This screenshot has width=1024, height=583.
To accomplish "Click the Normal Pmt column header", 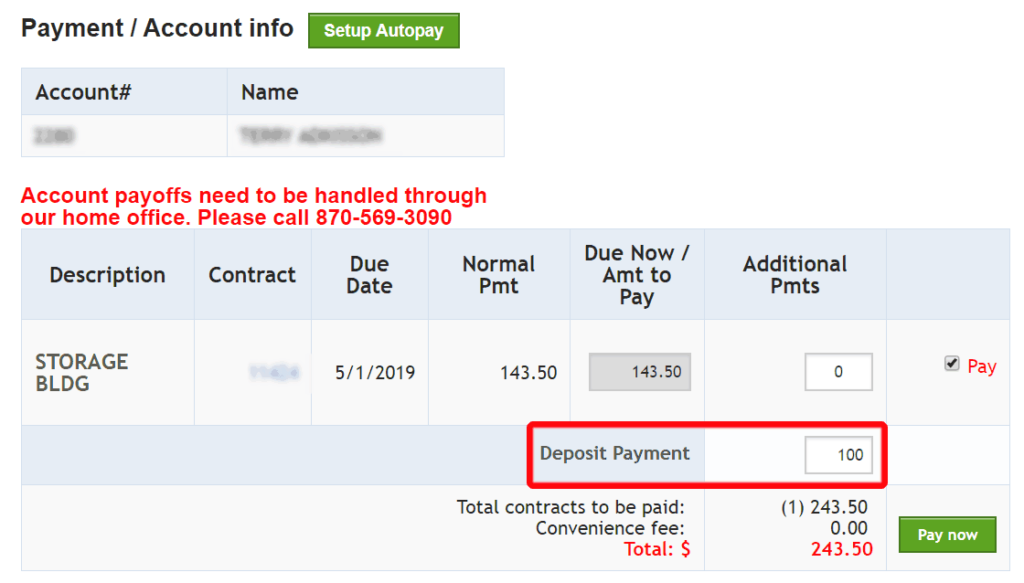I will click(498, 275).
